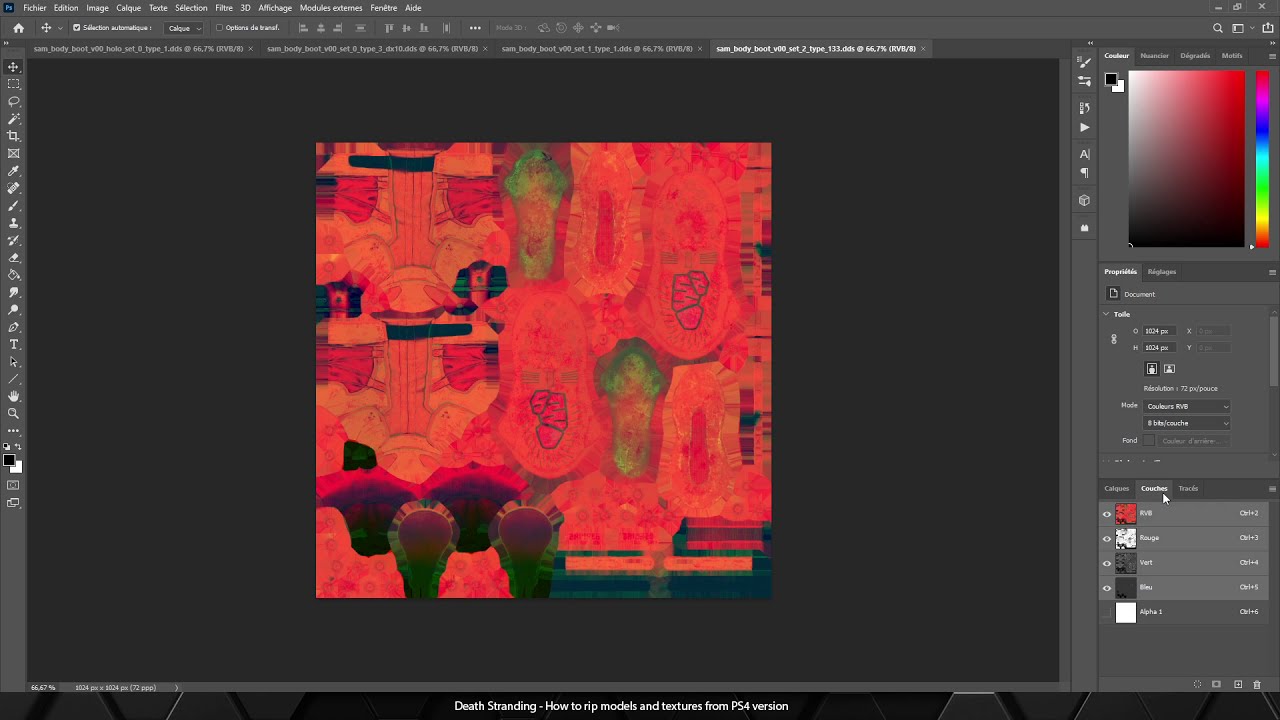Viewport: 1280px width, 720px height.
Task: Select the Brush tool
Action: click(13, 205)
